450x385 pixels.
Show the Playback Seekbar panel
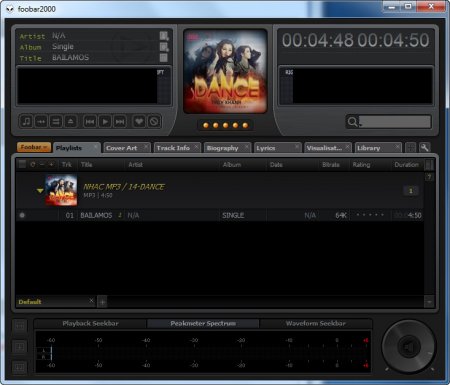point(90,323)
